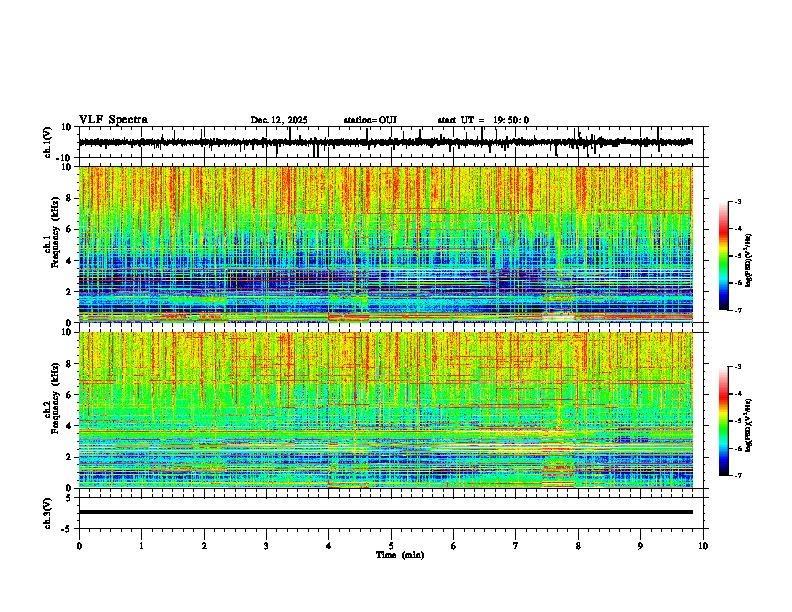
Task: Click the ch.2 spectrogram plot
Action: 386,410
